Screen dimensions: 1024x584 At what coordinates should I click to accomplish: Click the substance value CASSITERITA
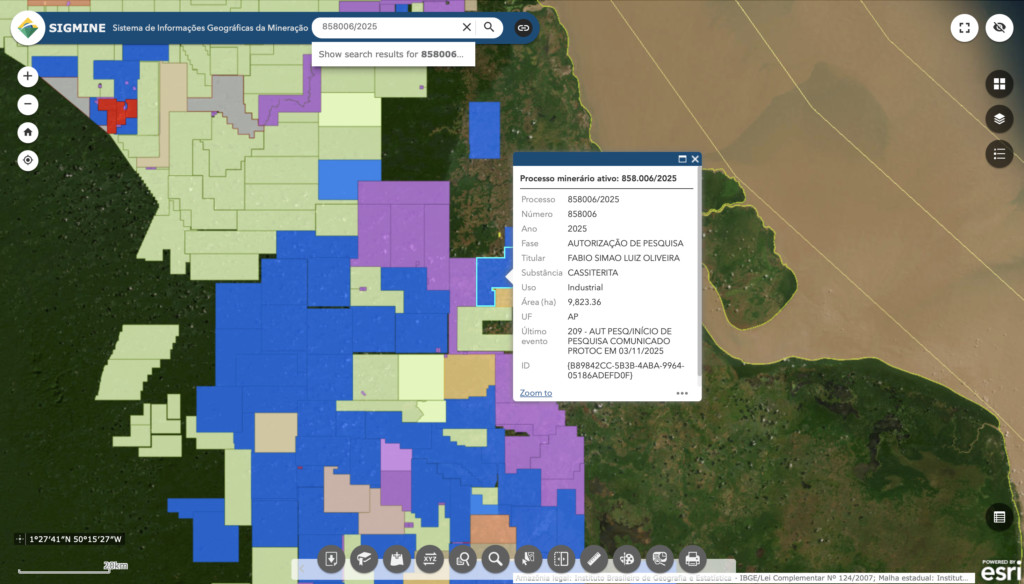(592, 272)
